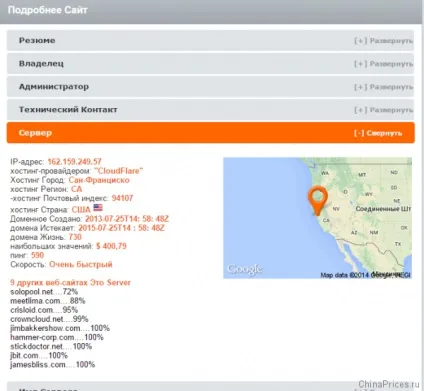
Task: Click domain expiry date 2015-07-25T14
Action: point(122,228)
